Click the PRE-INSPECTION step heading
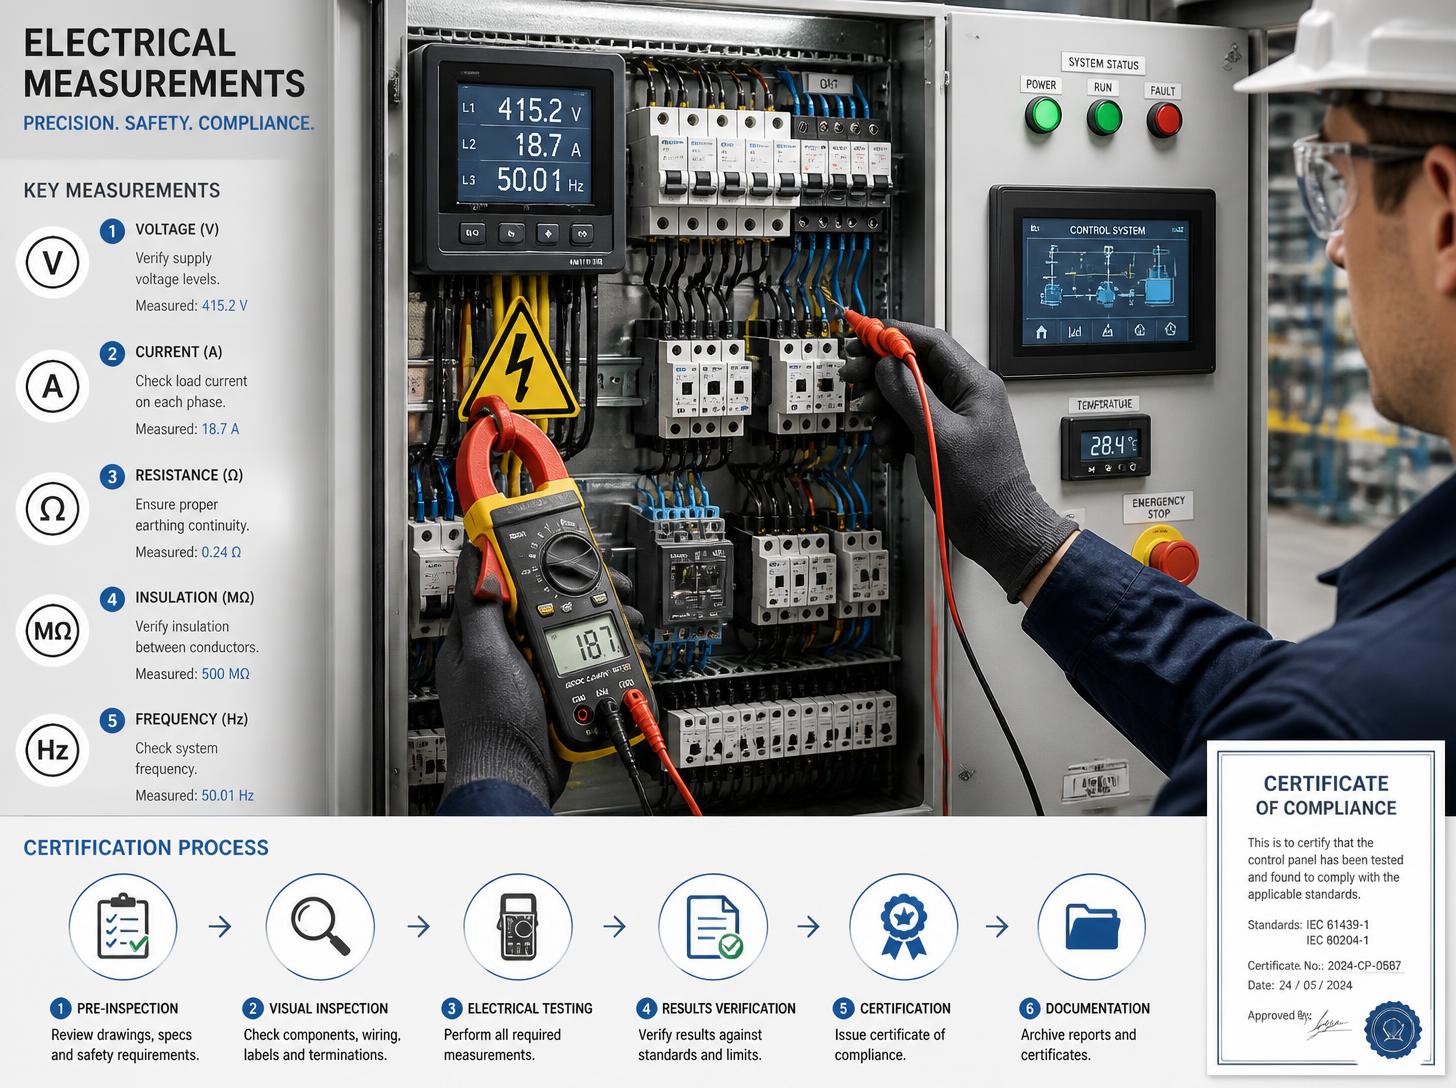Screen dimensions: 1456x1088 pyautogui.click(x=127, y=1009)
